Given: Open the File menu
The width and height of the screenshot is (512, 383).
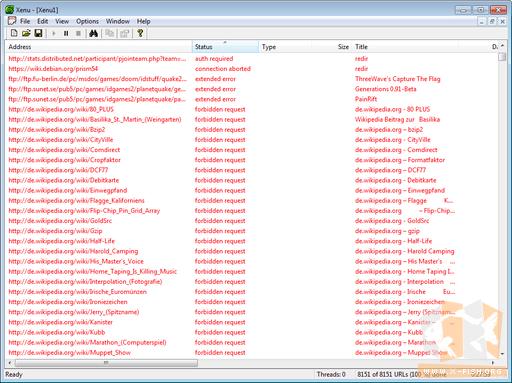Looking at the screenshot, I should tap(25, 21).
